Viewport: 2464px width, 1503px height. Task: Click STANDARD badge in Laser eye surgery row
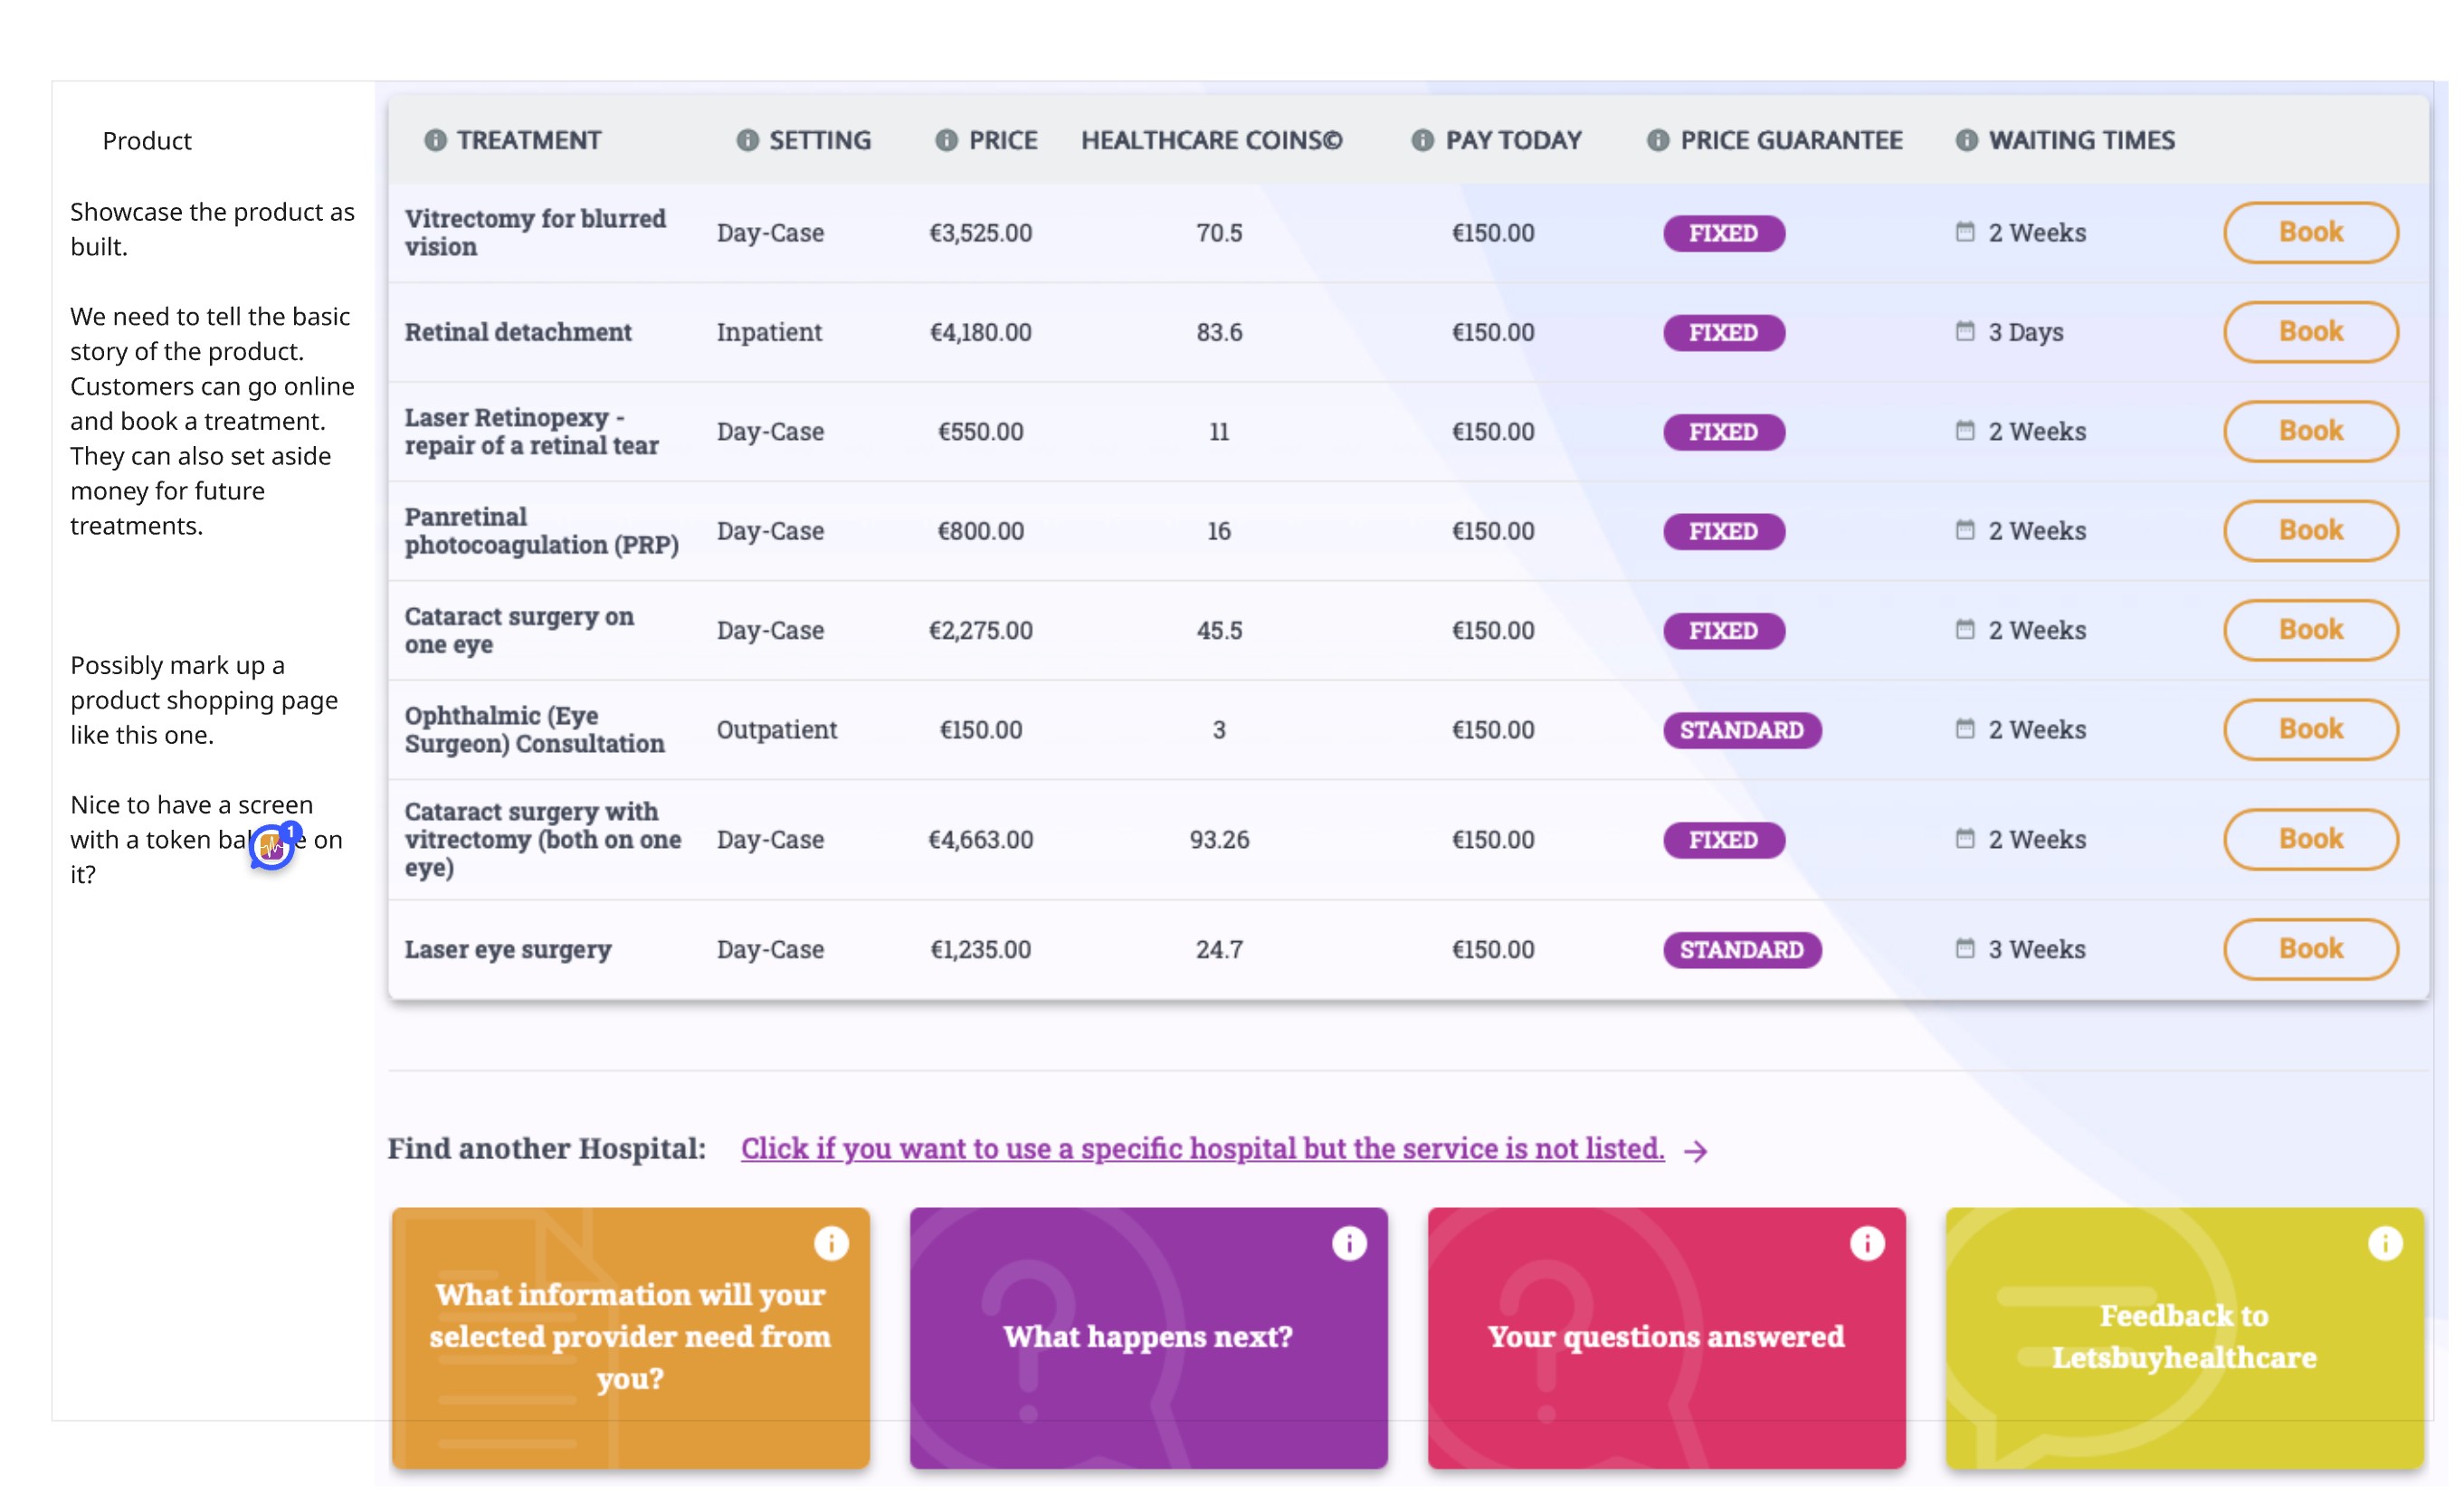pyautogui.click(x=1741, y=949)
